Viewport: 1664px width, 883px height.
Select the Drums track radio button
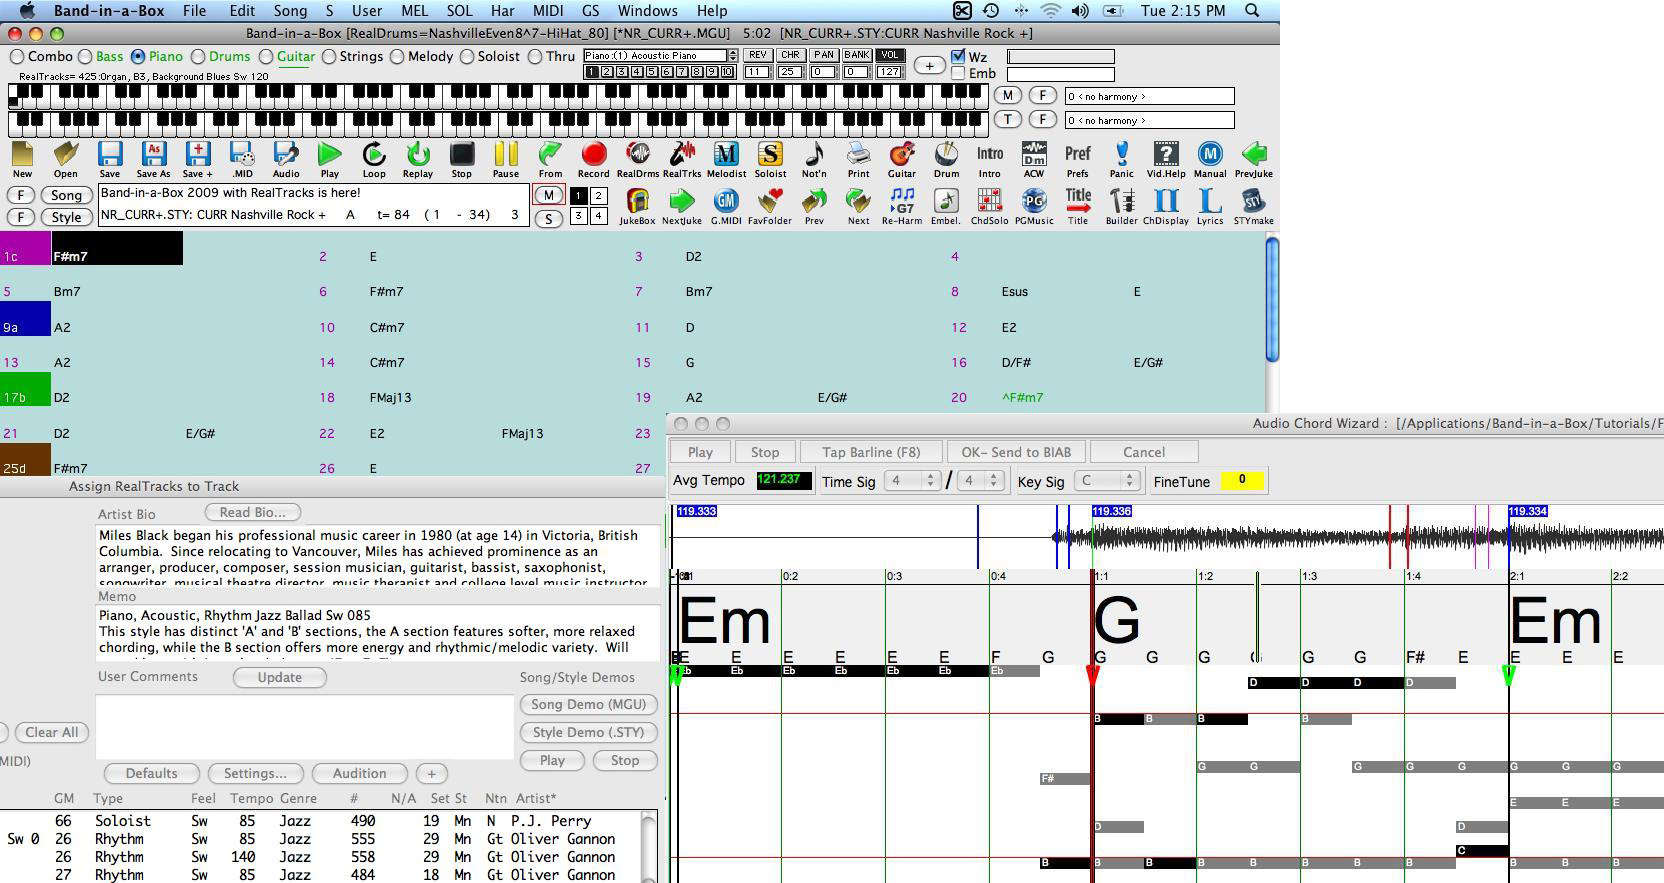tap(198, 57)
